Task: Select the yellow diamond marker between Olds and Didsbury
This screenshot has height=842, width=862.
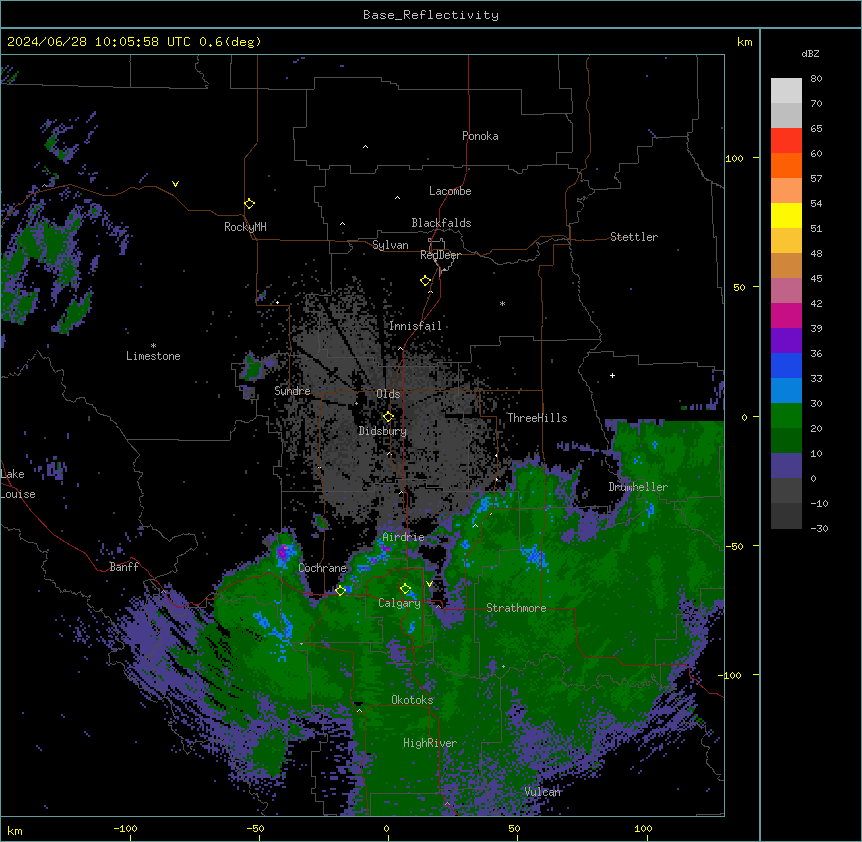Action: (x=388, y=417)
